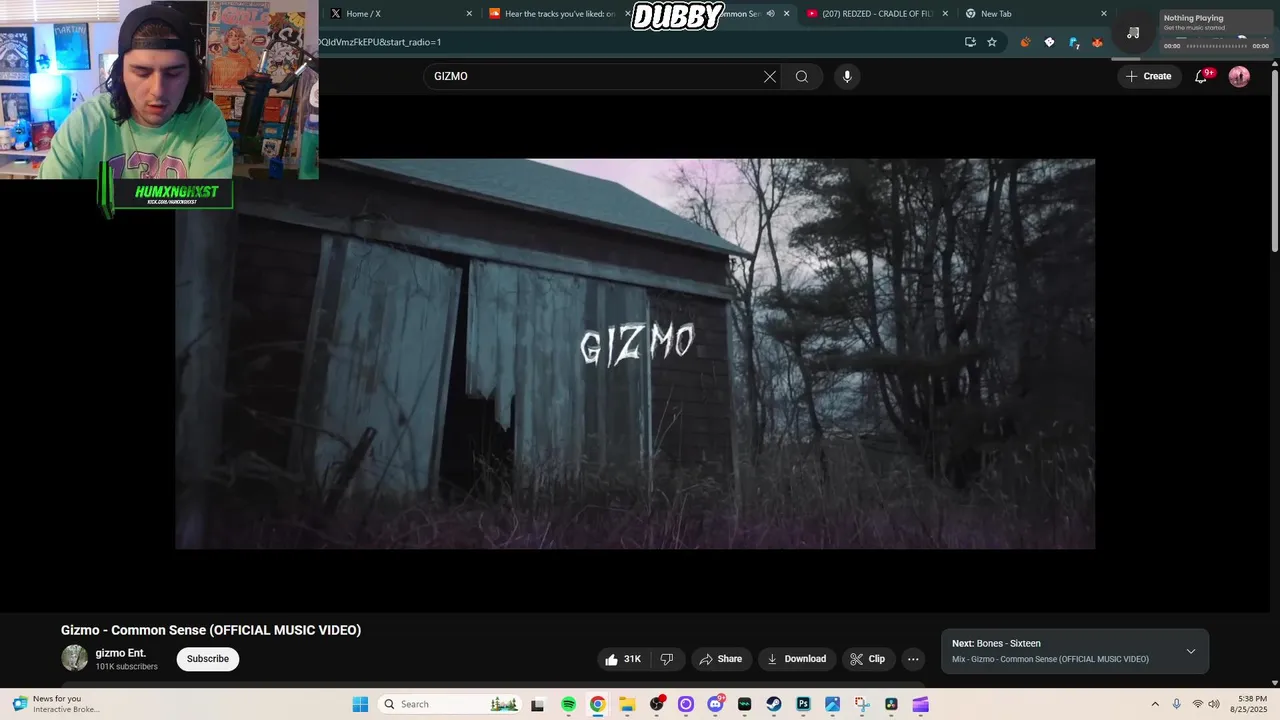Click the YouTube search magnifier button
The height and width of the screenshot is (720, 1280).
click(x=802, y=76)
